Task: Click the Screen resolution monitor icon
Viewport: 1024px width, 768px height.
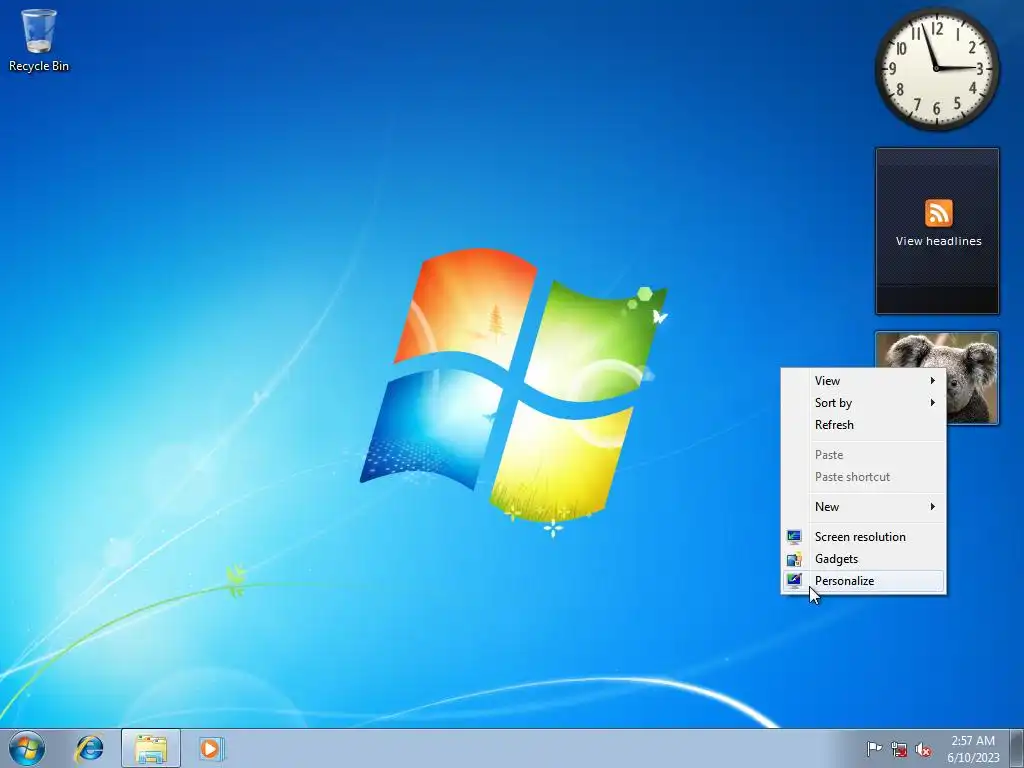Action: [794, 537]
